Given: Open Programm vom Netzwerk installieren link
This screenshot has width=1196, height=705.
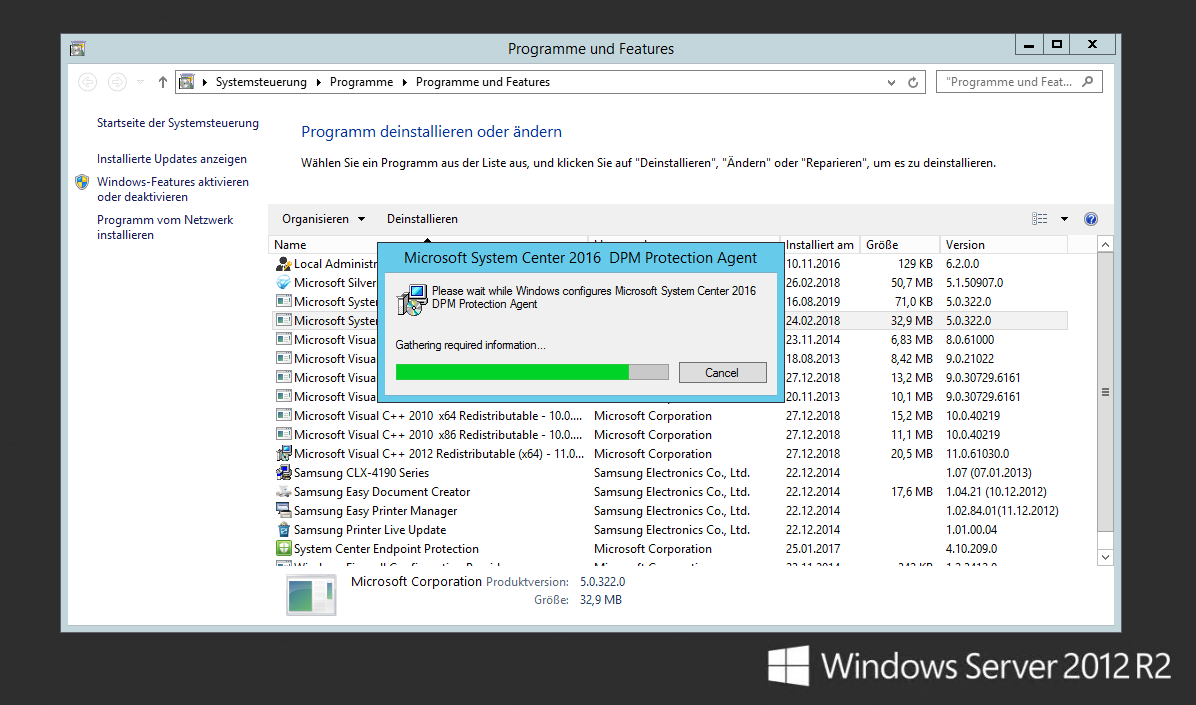Looking at the screenshot, I should [165, 227].
